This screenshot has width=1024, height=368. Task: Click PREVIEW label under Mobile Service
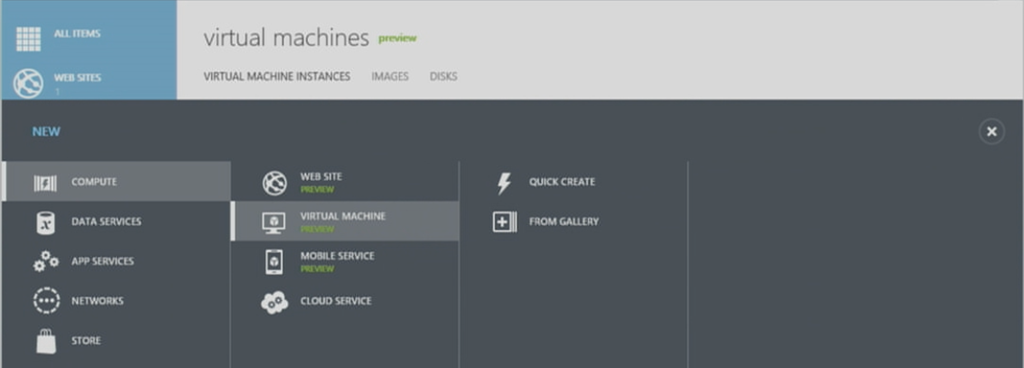[317, 269]
